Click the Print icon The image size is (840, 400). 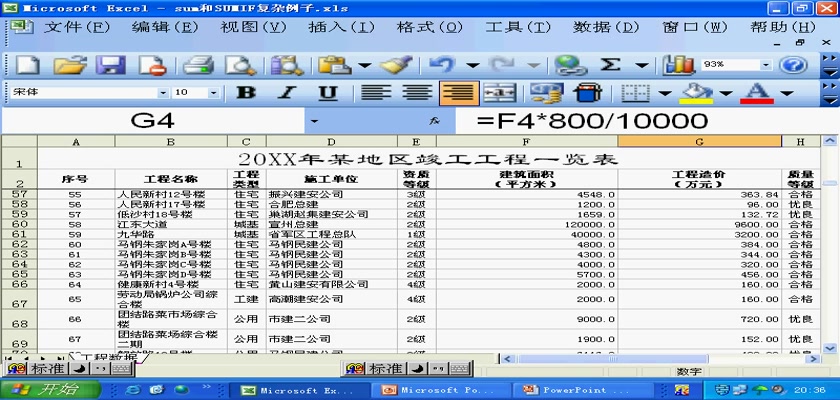(198, 65)
